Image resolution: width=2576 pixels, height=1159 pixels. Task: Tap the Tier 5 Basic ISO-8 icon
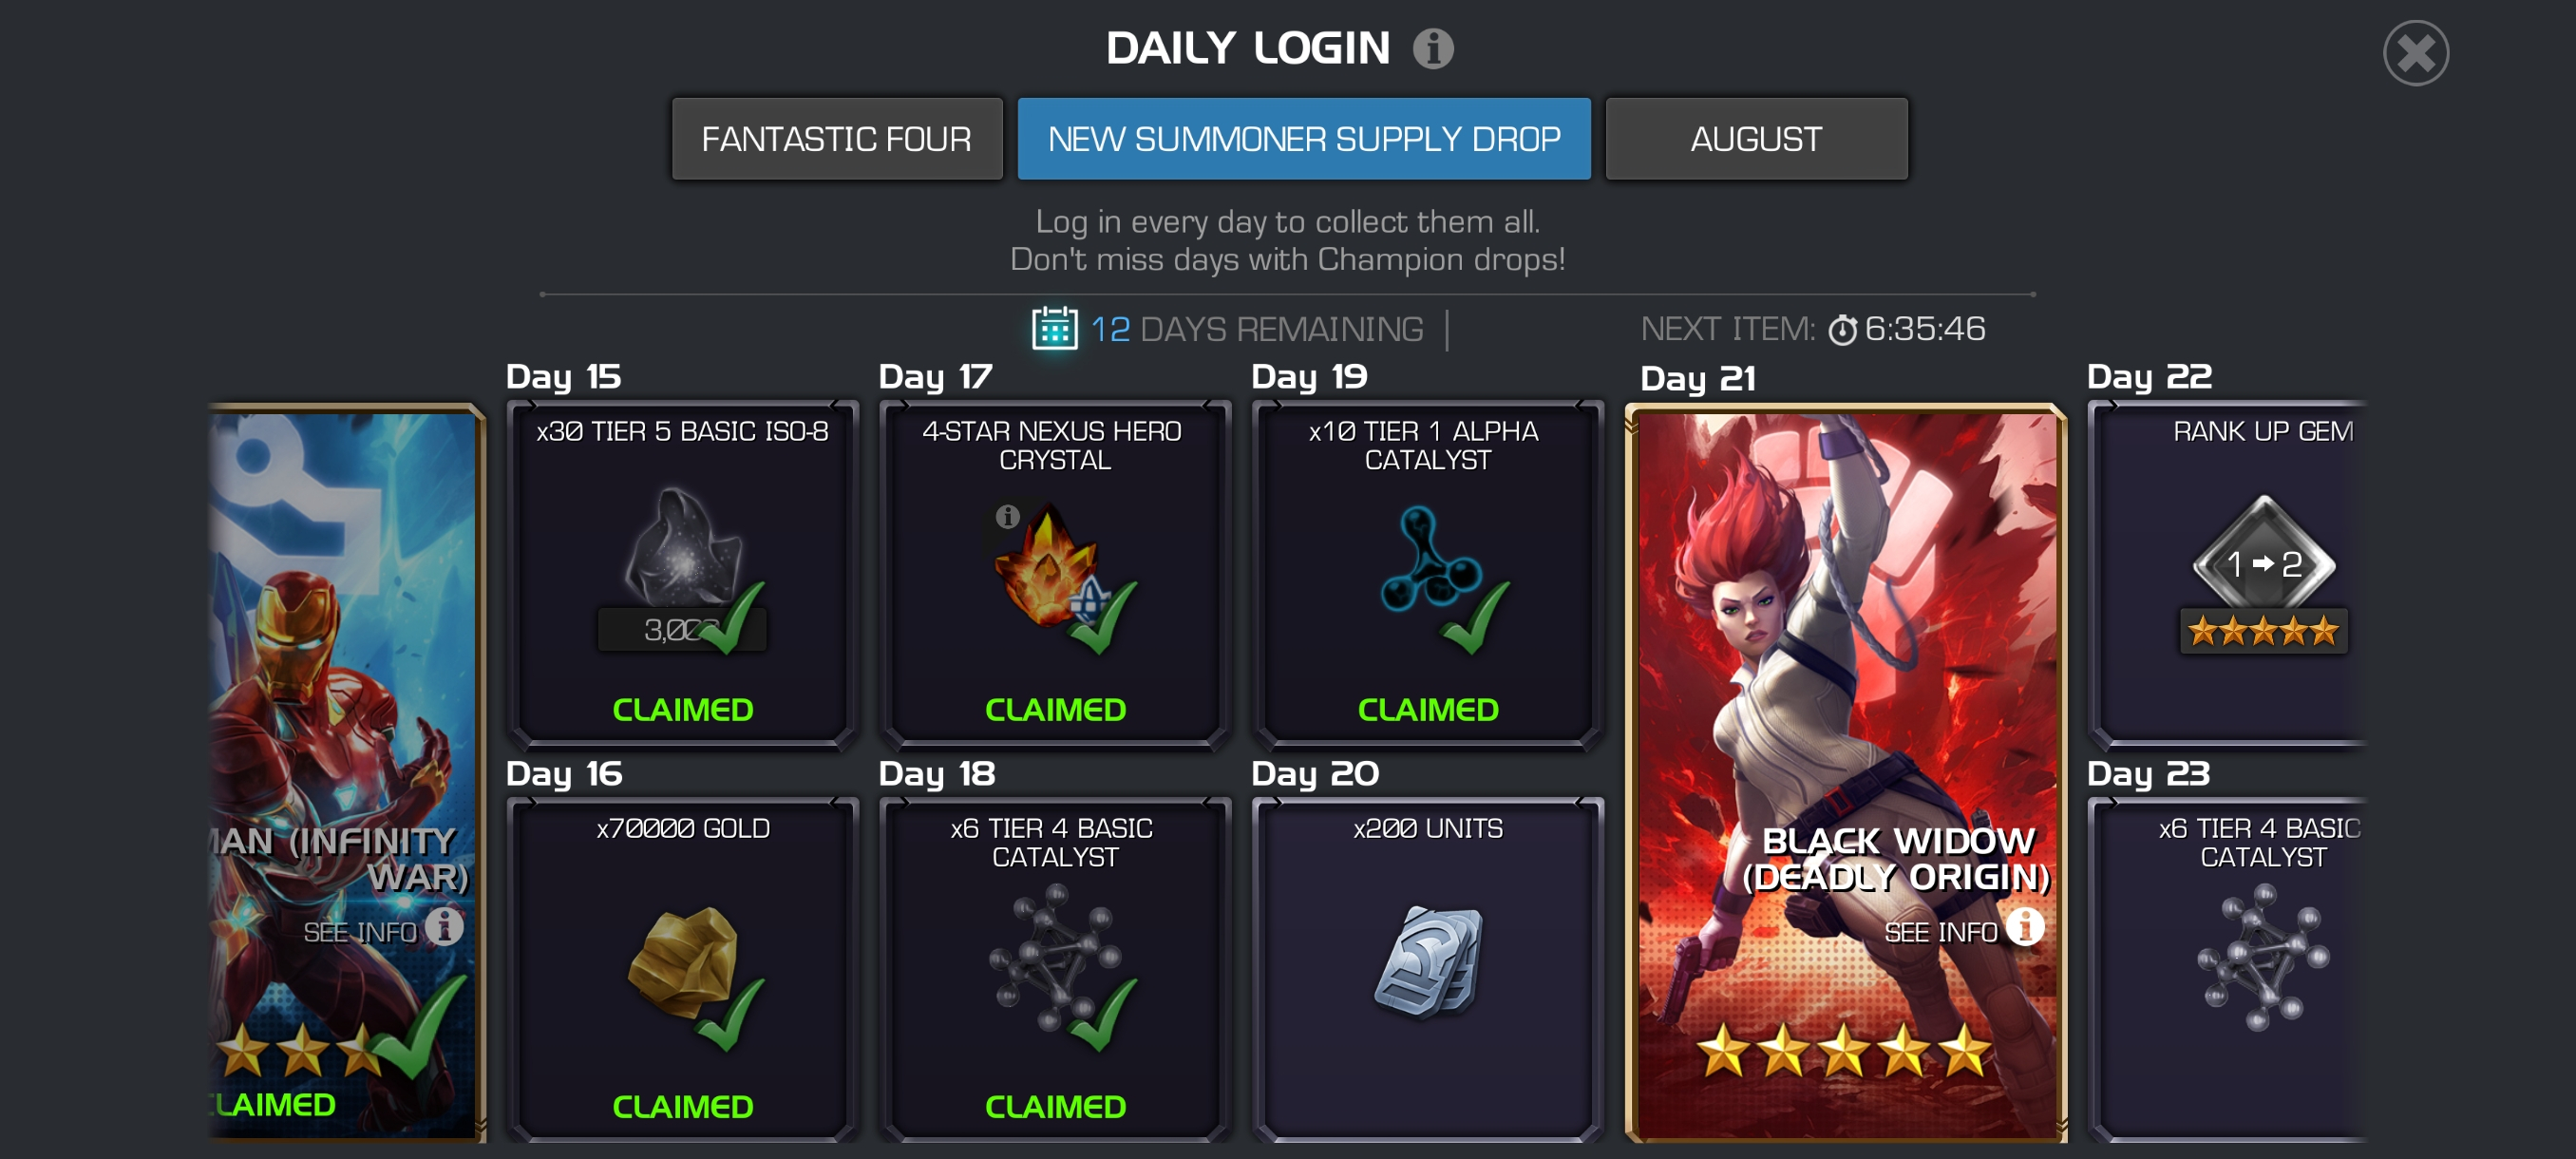click(683, 549)
